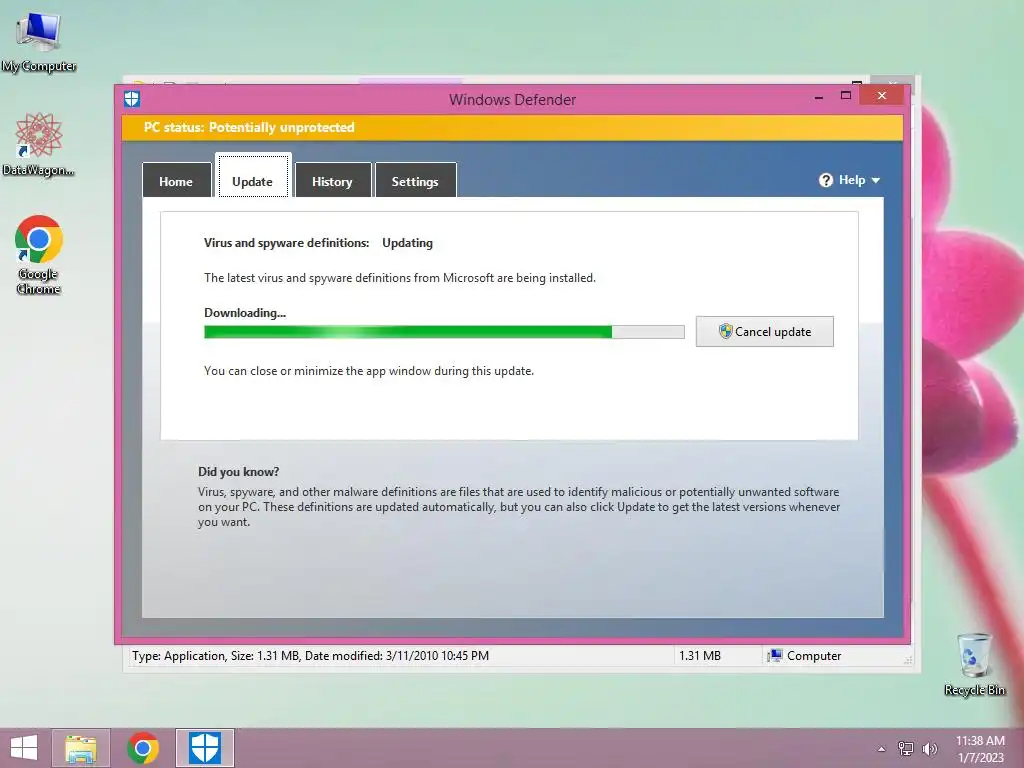
Task: Open the Help menu
Action: (849, 180)
